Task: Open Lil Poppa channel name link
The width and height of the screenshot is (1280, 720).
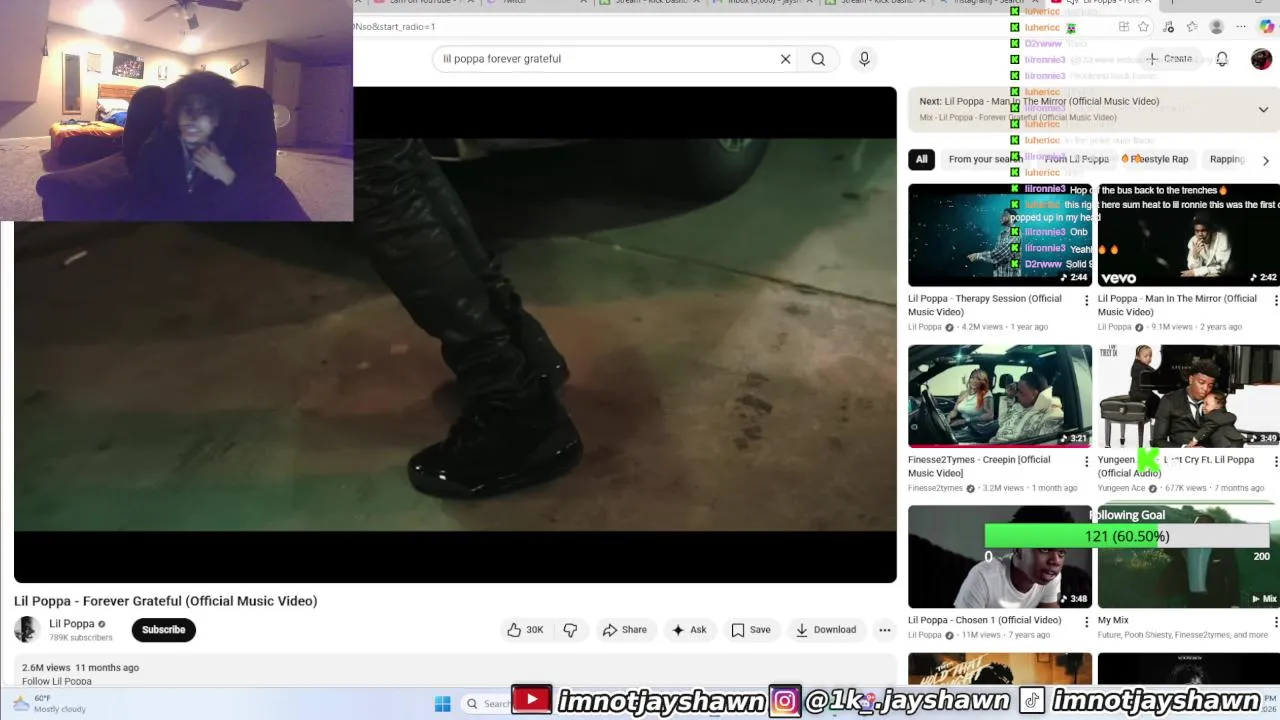Action: [x=72, y=624]
